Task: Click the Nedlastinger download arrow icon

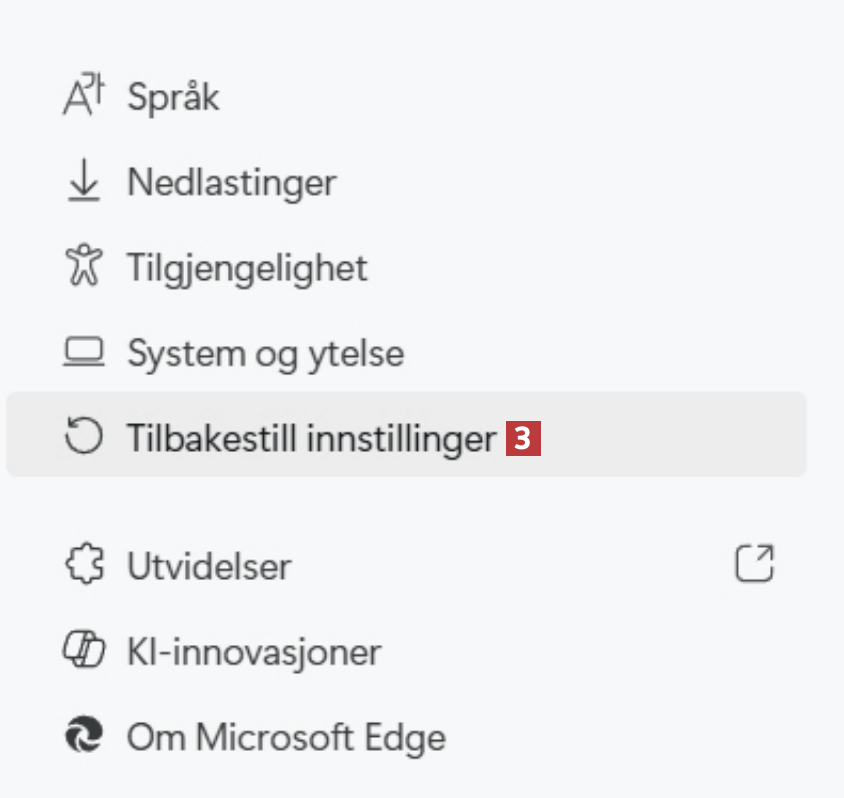Action: click(x=84, y=182)
